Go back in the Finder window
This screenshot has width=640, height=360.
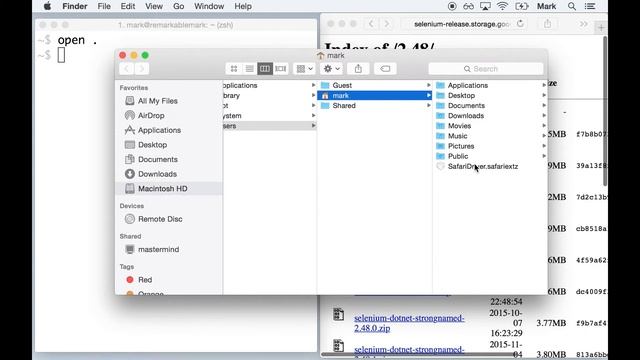(x=127, y=69)
